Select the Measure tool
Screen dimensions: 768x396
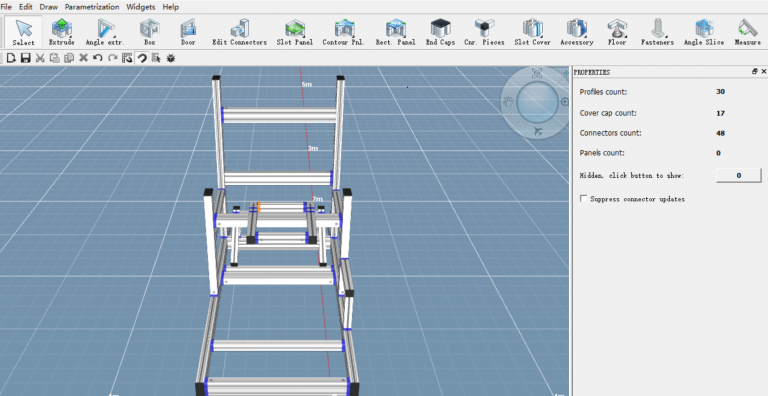click(747, 32)
